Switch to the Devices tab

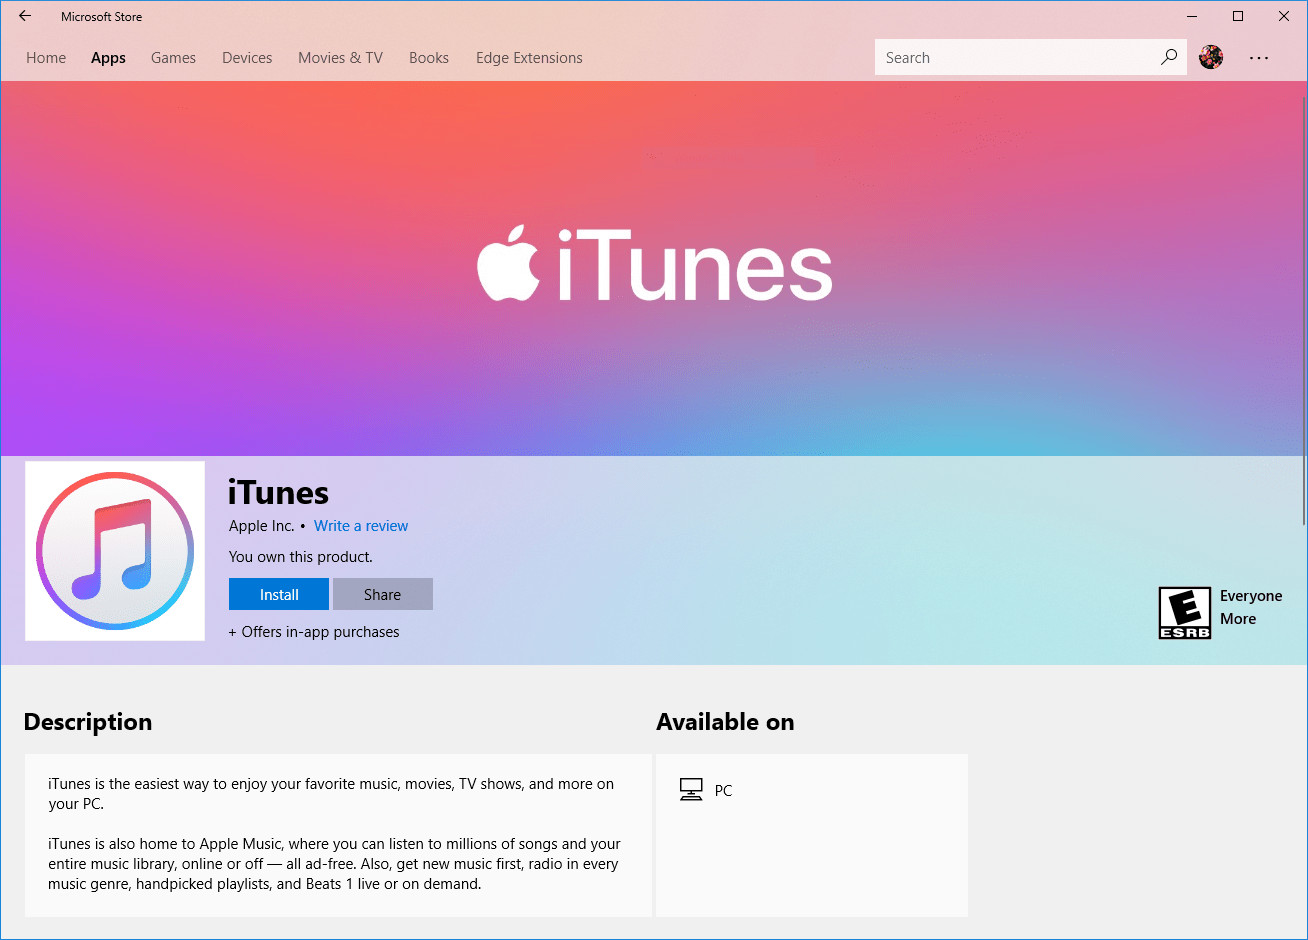[247, 58]
